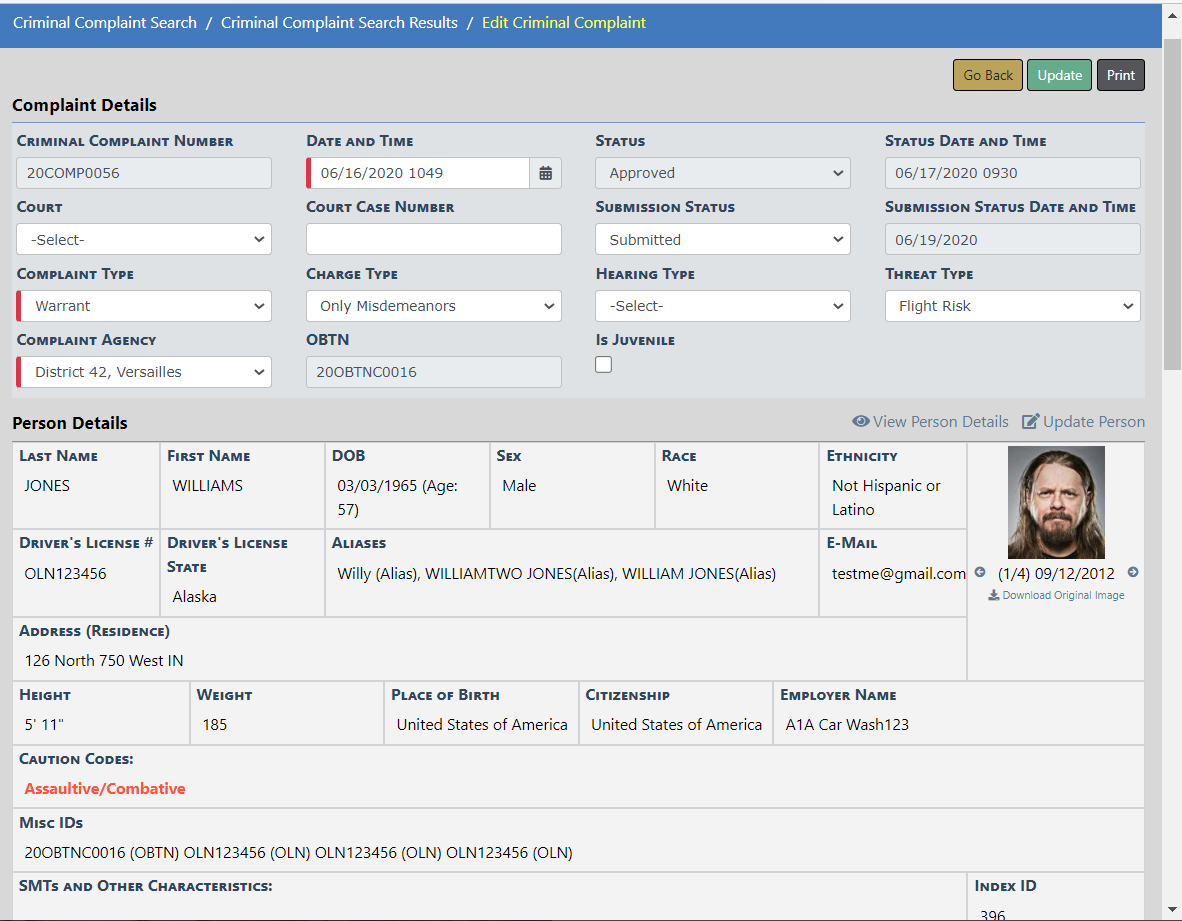Image resolution: width=1182 pixels, height=921 pixels.
Task: Click the pencil edit icon for Update Person
Action: (1030, 422)
